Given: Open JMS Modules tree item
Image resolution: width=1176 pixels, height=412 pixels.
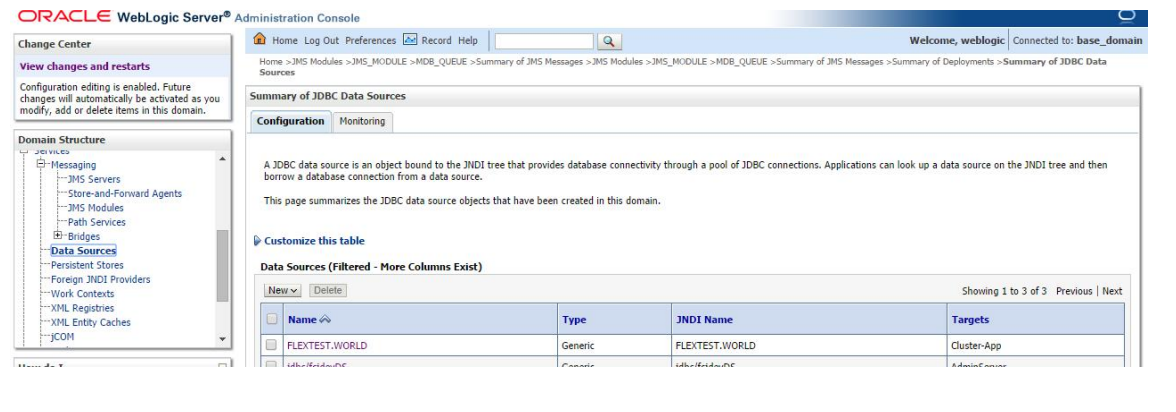Looking at the screenshot, I should point(95,208).
